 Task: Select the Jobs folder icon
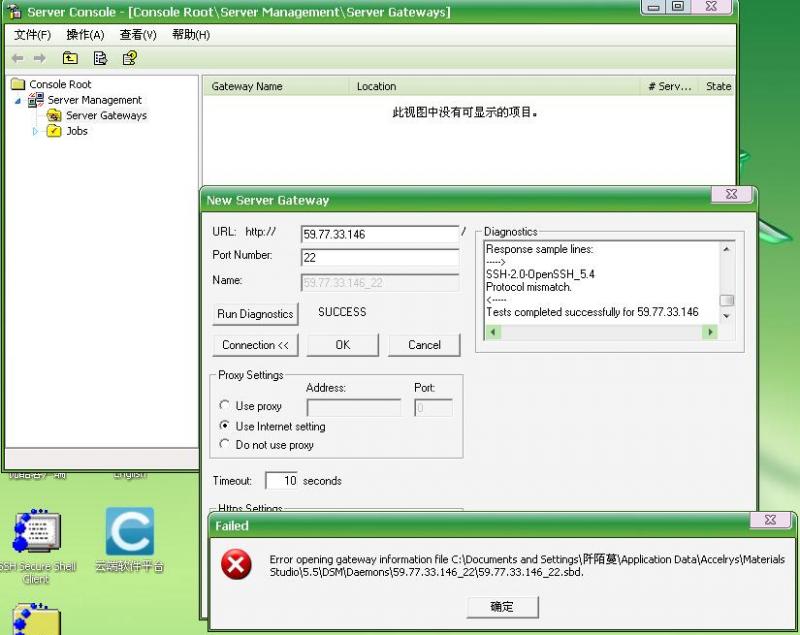coord(54,131)
